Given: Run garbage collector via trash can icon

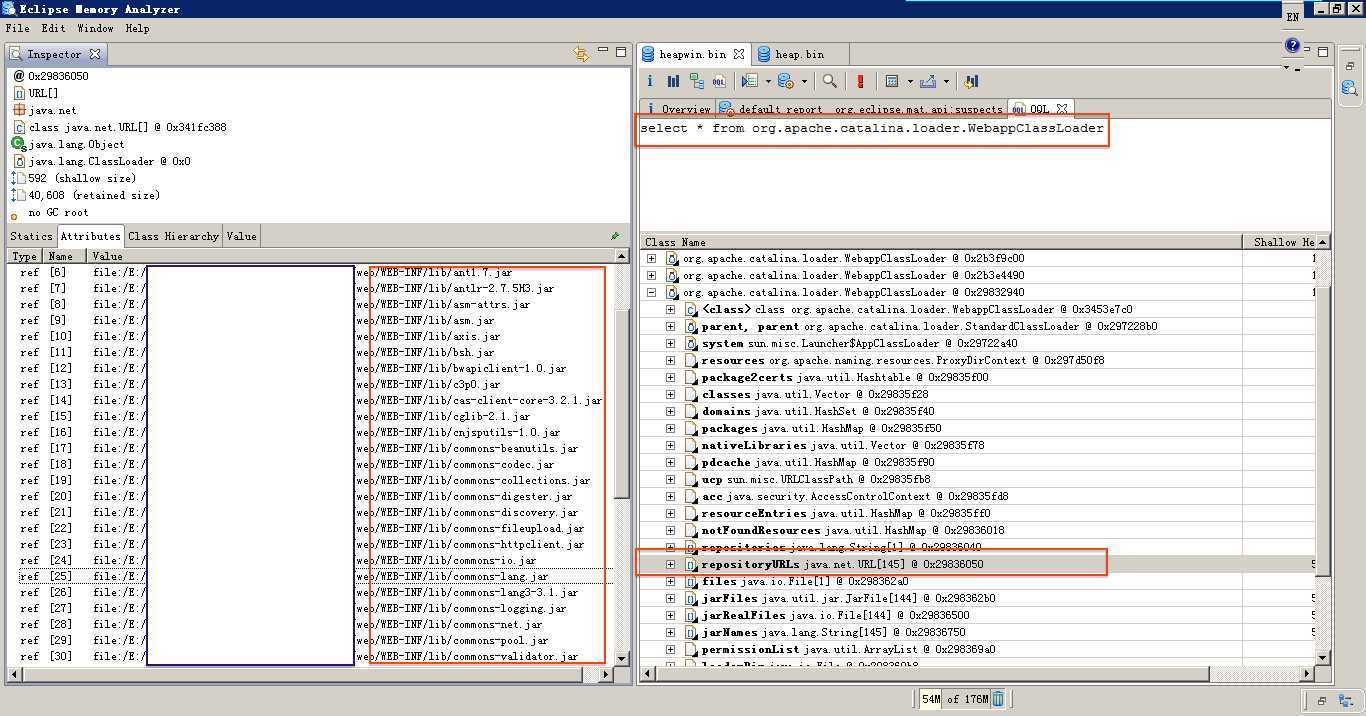Looking at the screenshot, I should click(x=998, y=699).
